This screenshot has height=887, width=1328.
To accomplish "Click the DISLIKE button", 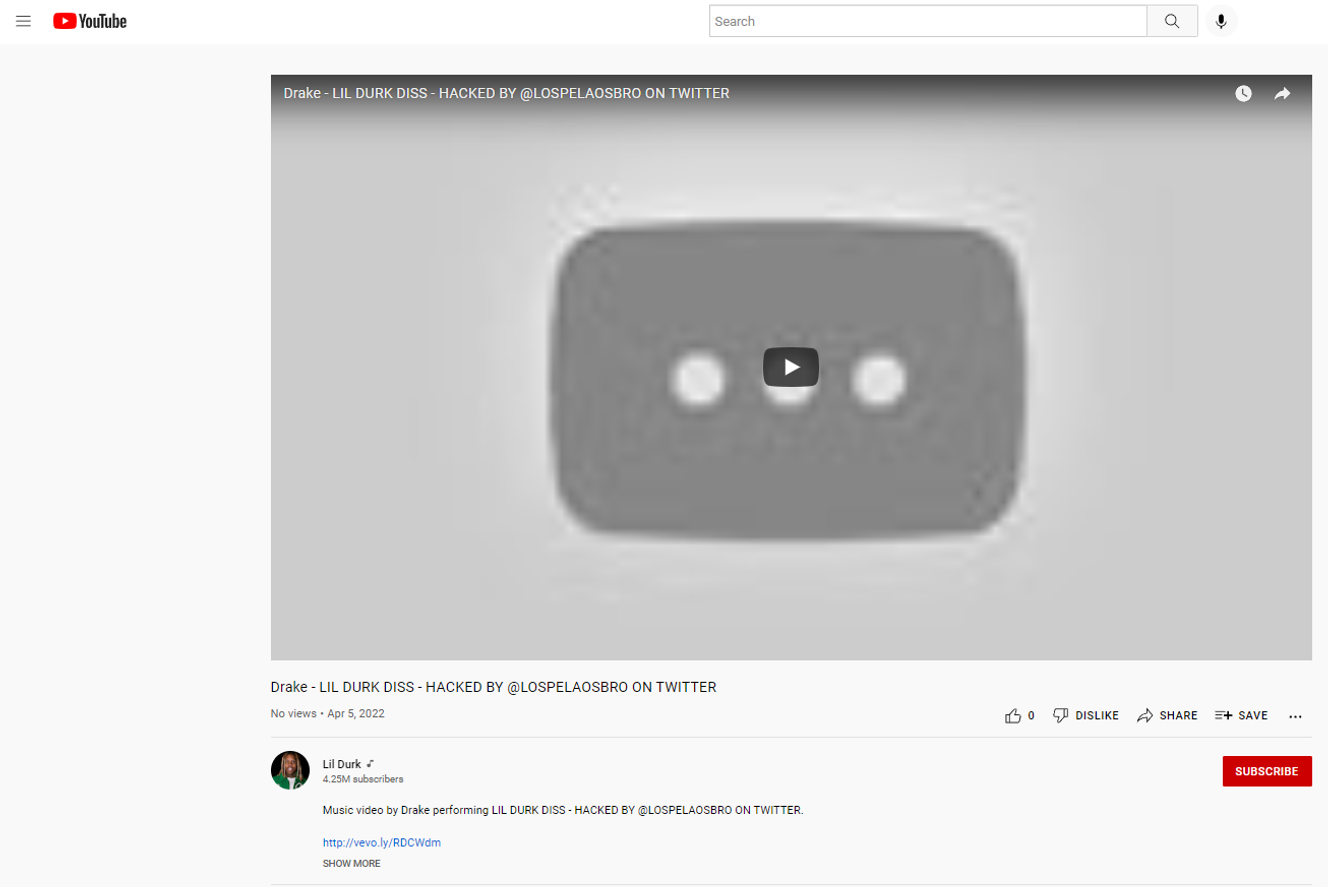I will tap(1086, 716).
